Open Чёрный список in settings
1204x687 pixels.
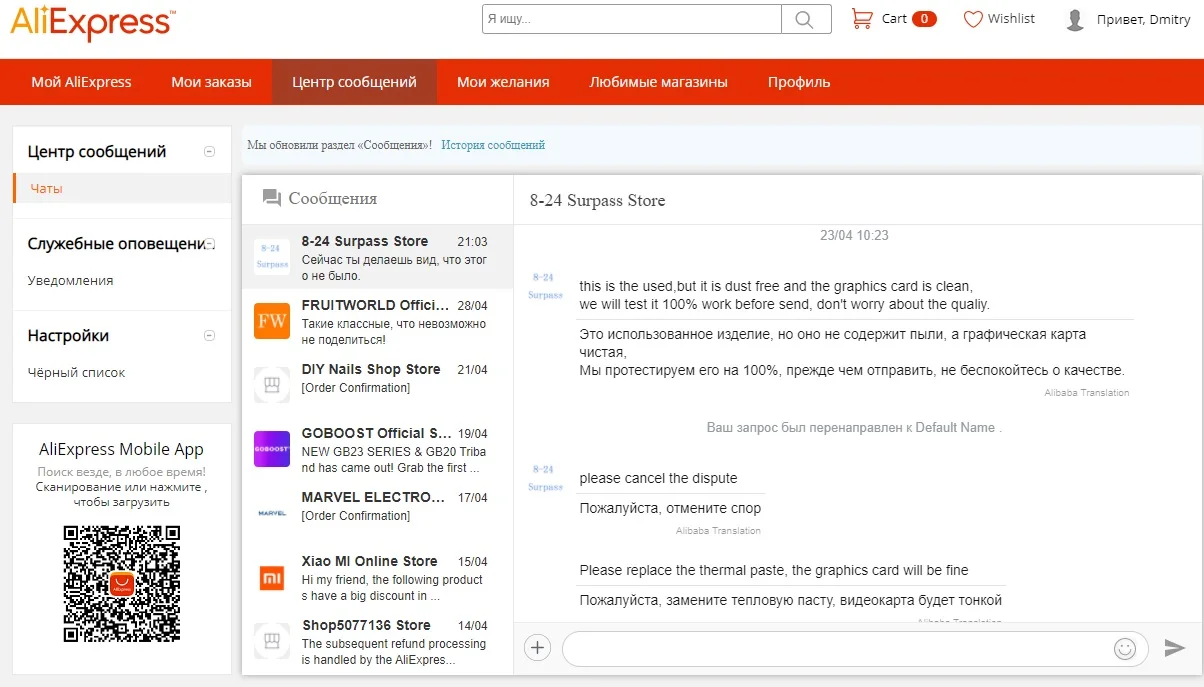point(76,373)
